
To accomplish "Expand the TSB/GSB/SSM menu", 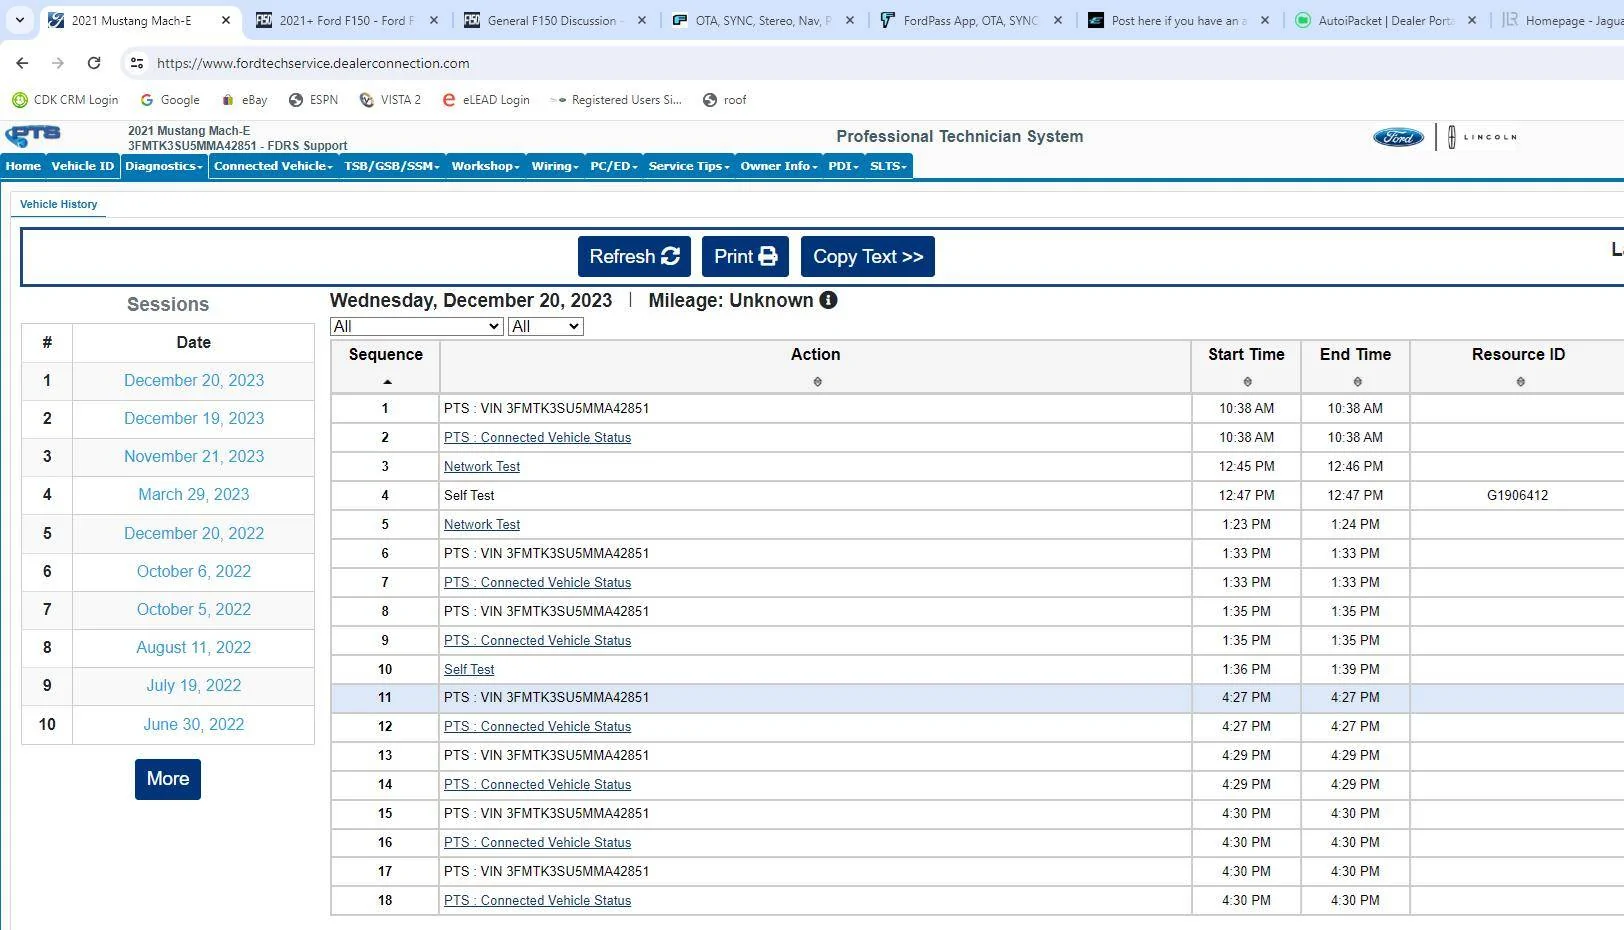I will 392,166.
